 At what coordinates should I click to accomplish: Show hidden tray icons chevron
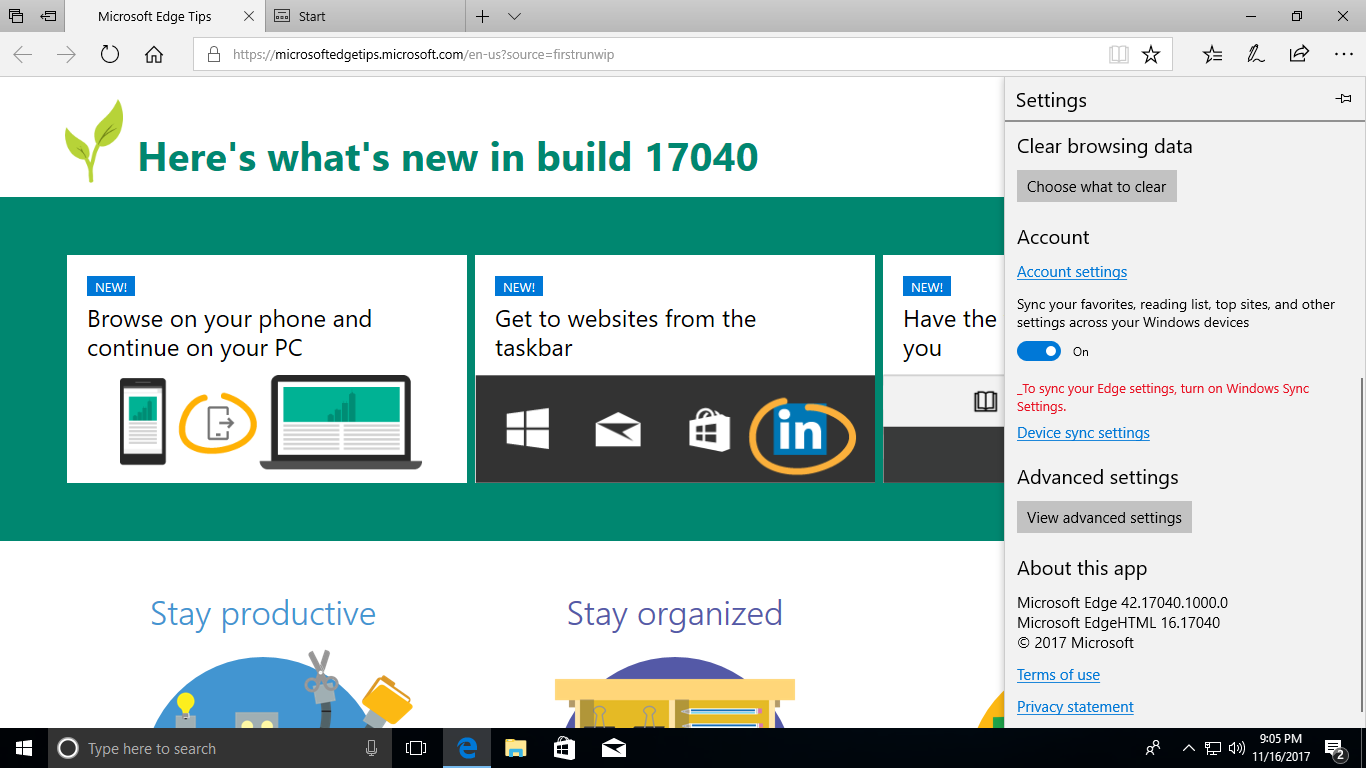pyautogui.click(x=1189, y=748)
